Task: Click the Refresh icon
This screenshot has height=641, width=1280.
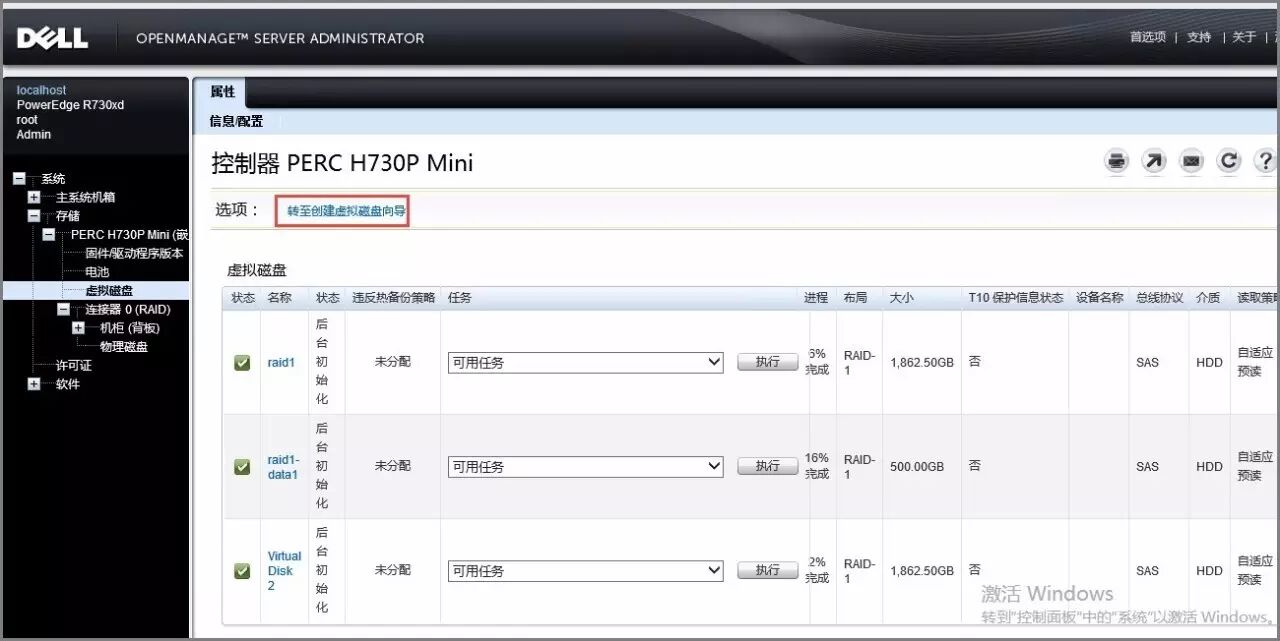Action: 1228,161
